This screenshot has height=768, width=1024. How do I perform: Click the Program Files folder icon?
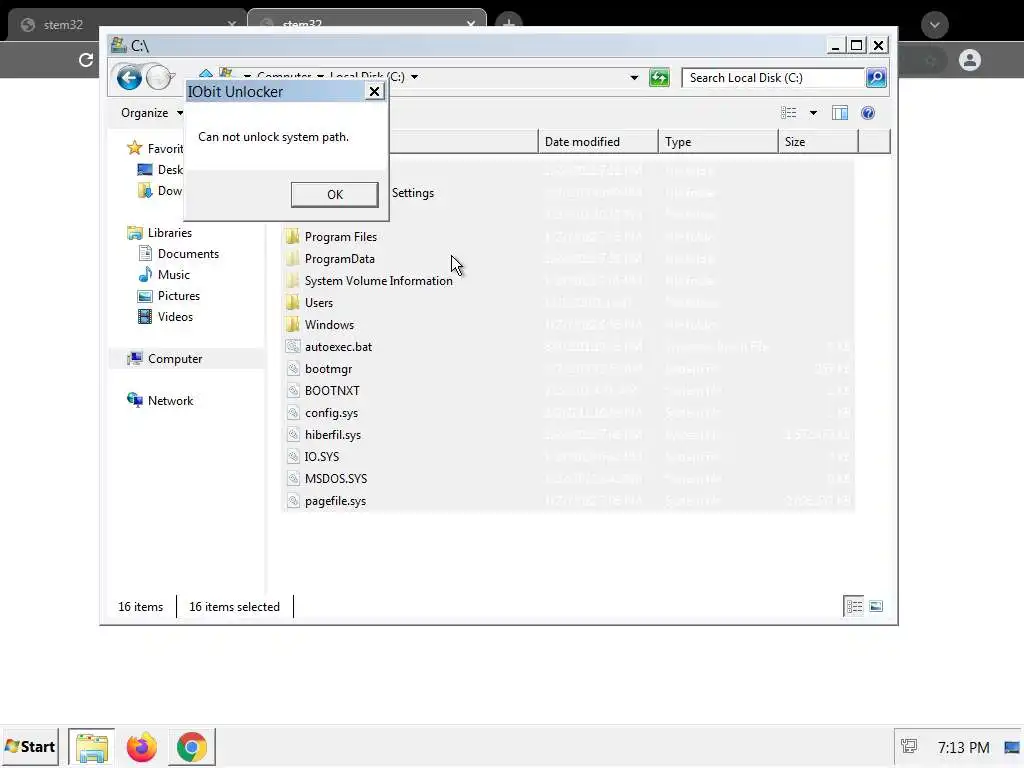pyautogui.click(x=293, y=236)
